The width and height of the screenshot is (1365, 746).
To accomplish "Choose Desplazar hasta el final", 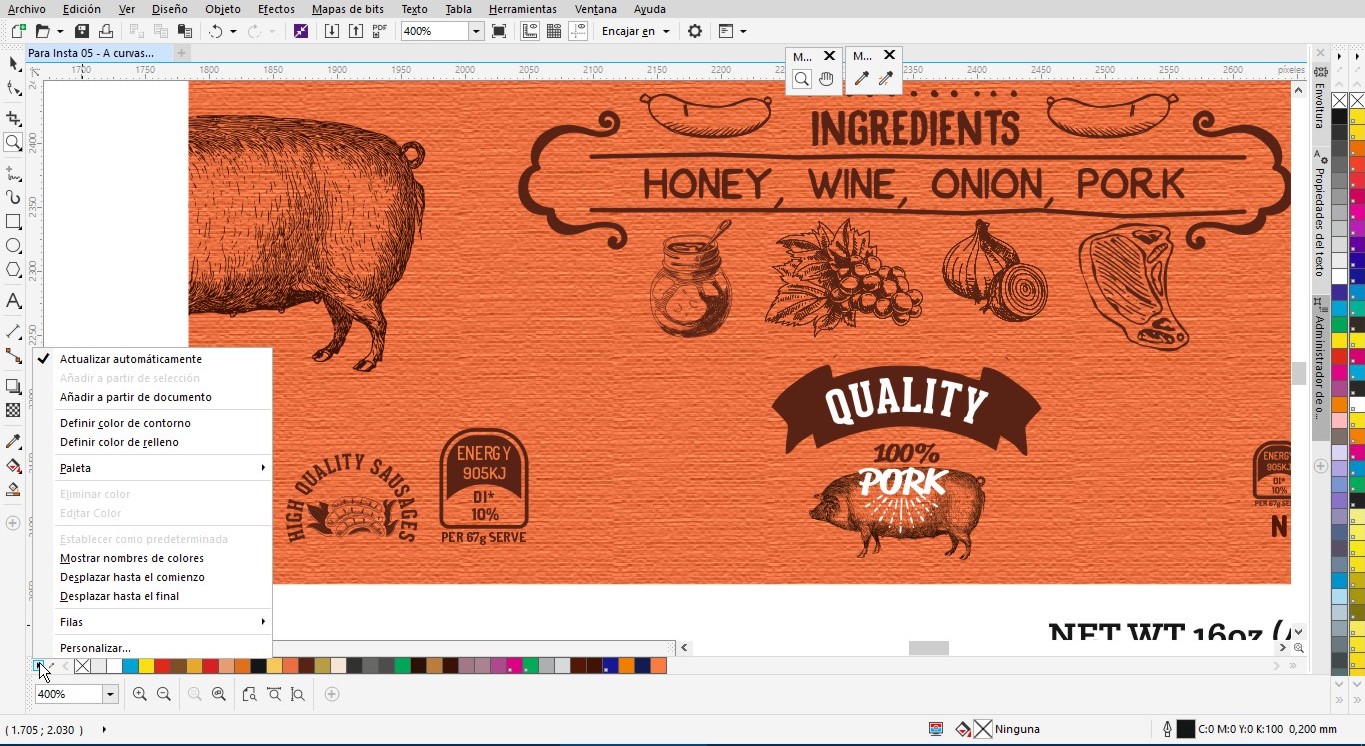I will pyautogui.click(x=120, y=596).
